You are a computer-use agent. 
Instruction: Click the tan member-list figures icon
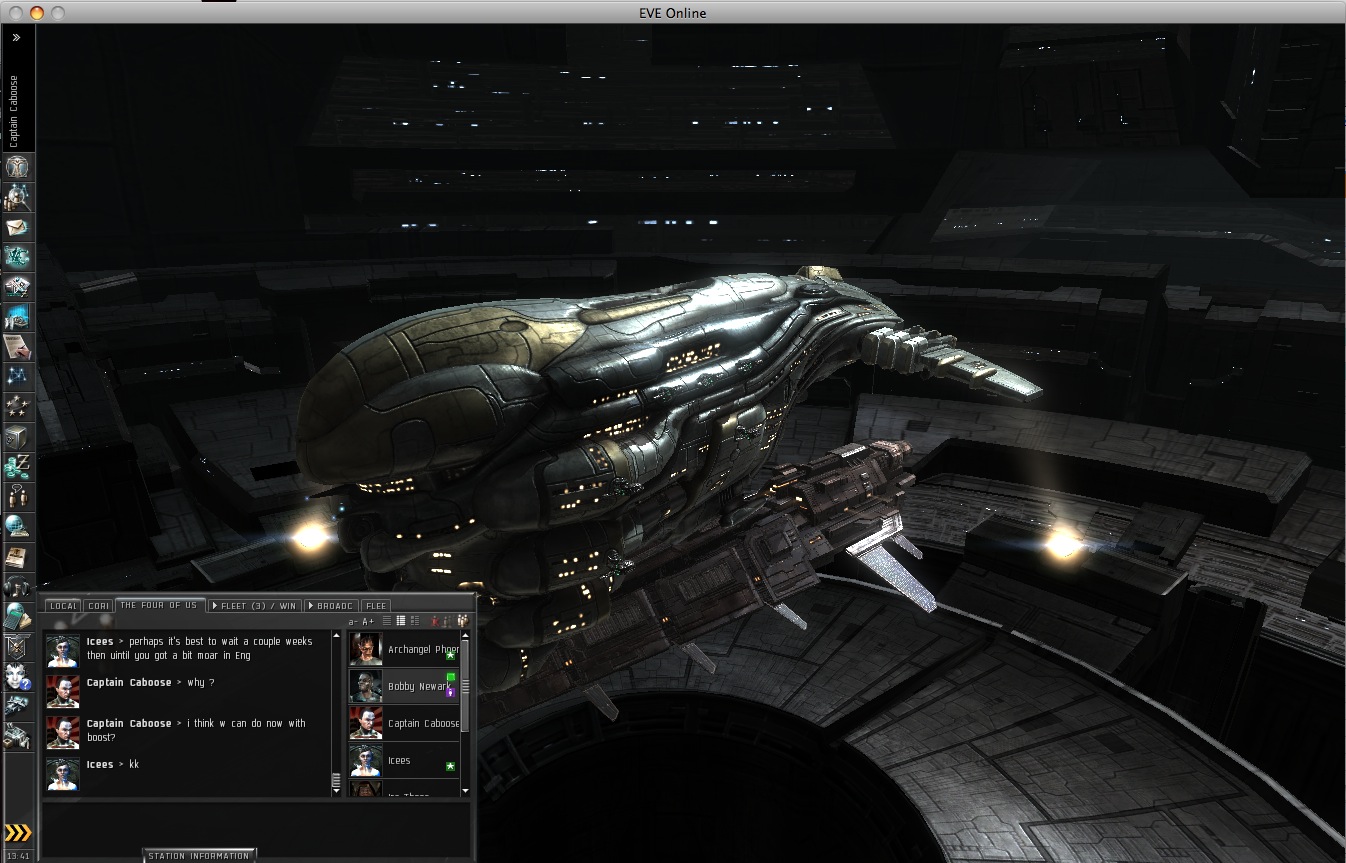(462, 621)
